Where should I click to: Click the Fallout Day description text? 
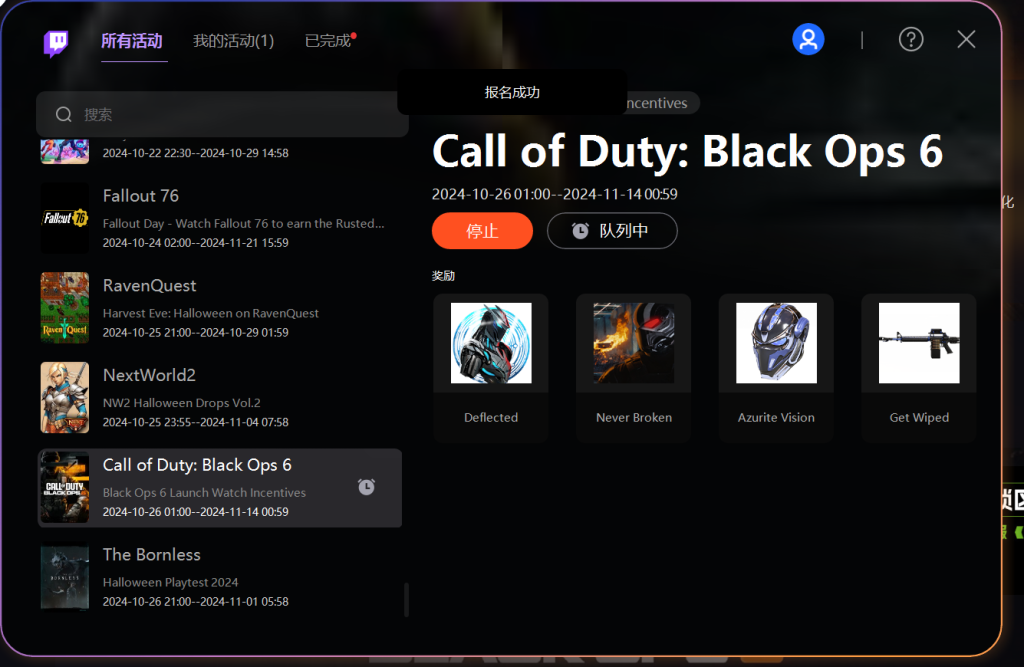[244, 223]
